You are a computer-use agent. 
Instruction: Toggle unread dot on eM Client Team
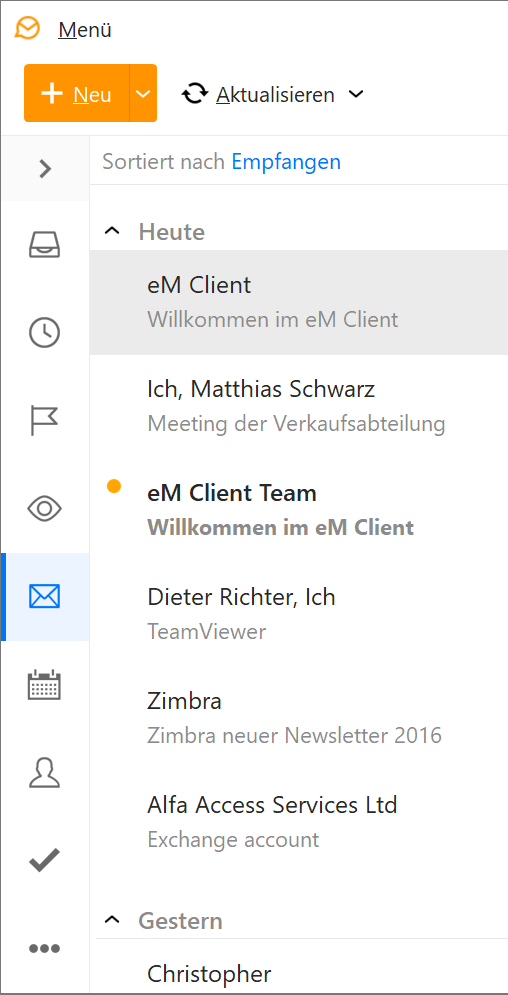114,487
